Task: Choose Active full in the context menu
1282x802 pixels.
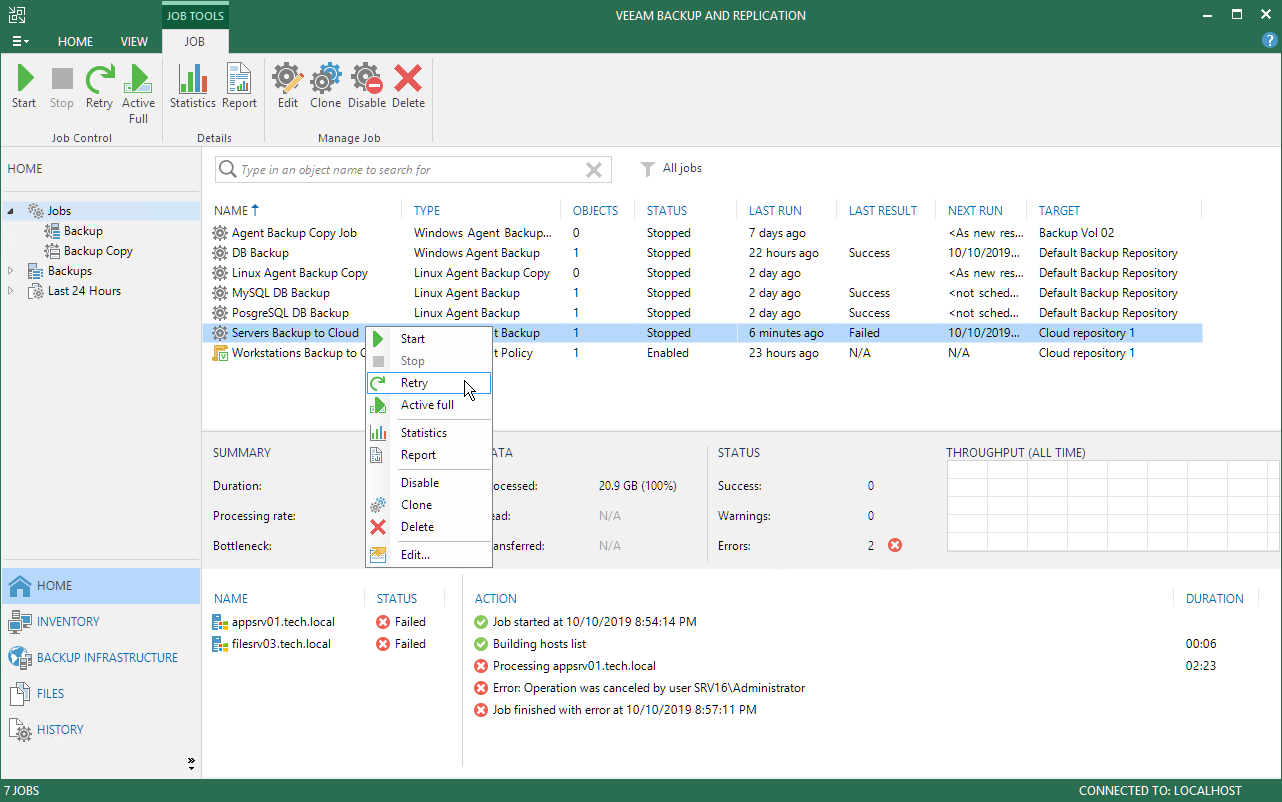Action: 429,405
